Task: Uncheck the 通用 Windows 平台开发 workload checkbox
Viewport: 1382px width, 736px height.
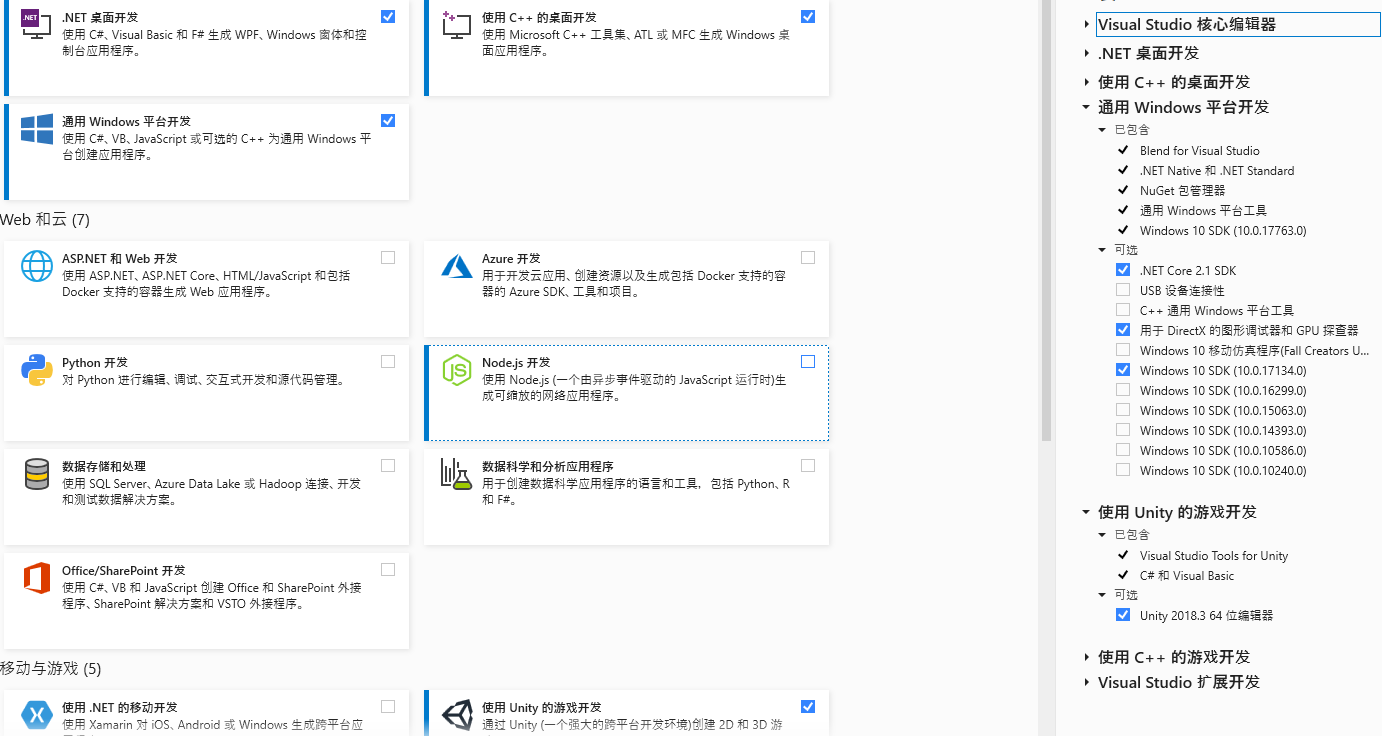Action: (388, 121)
